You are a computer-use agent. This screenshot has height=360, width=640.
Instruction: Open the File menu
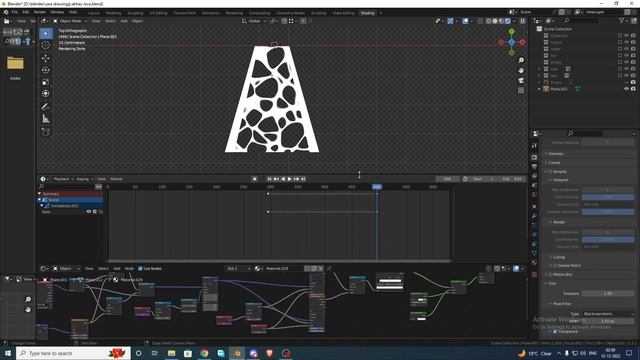click(15, 12)
